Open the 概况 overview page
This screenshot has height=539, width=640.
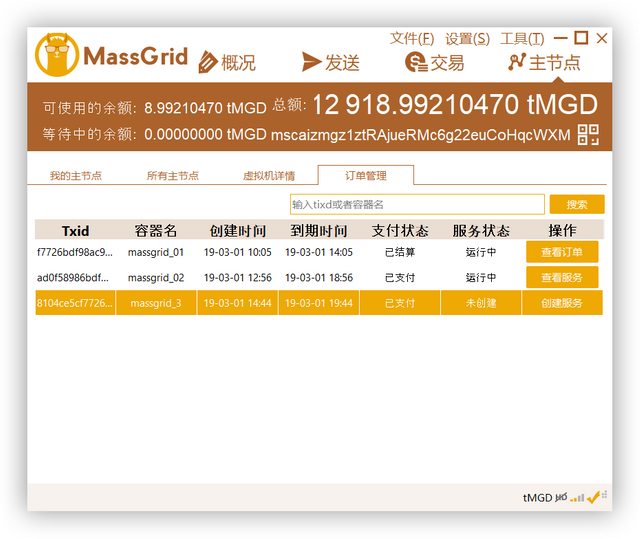tap(227, 62)
